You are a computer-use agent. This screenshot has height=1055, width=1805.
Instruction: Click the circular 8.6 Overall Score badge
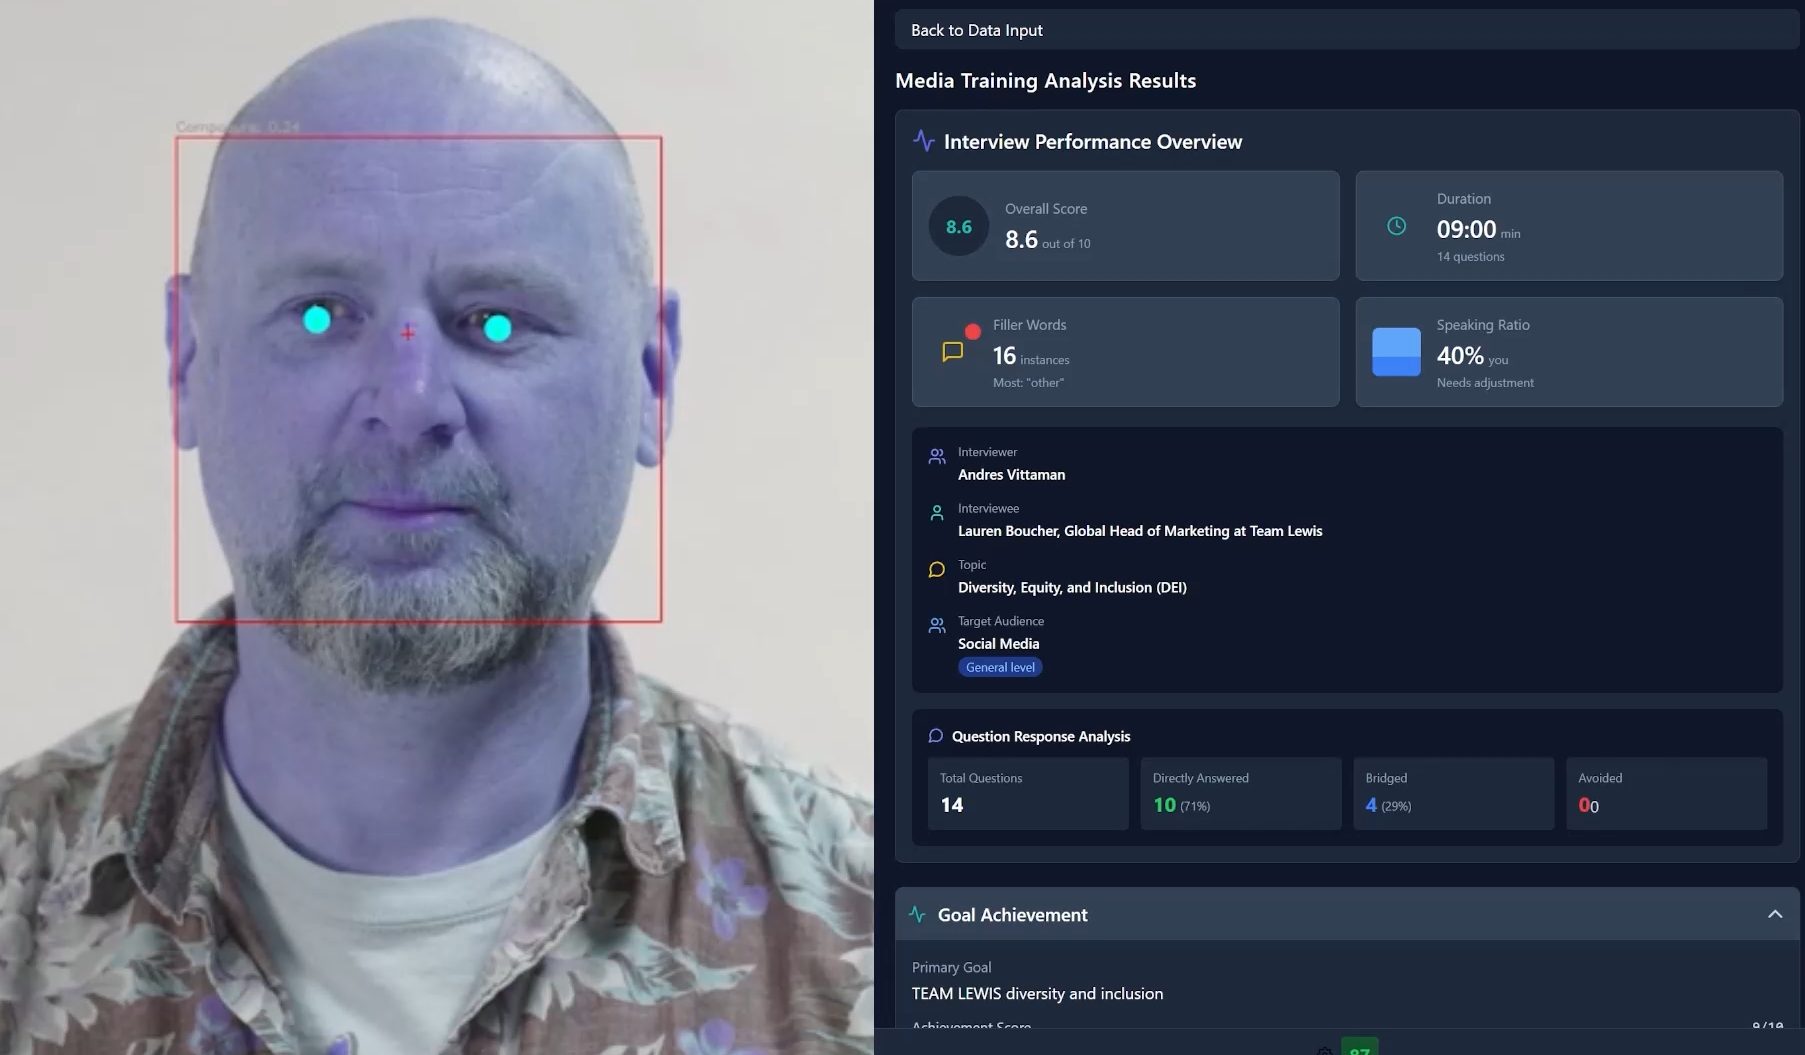(x=958, y=226)
